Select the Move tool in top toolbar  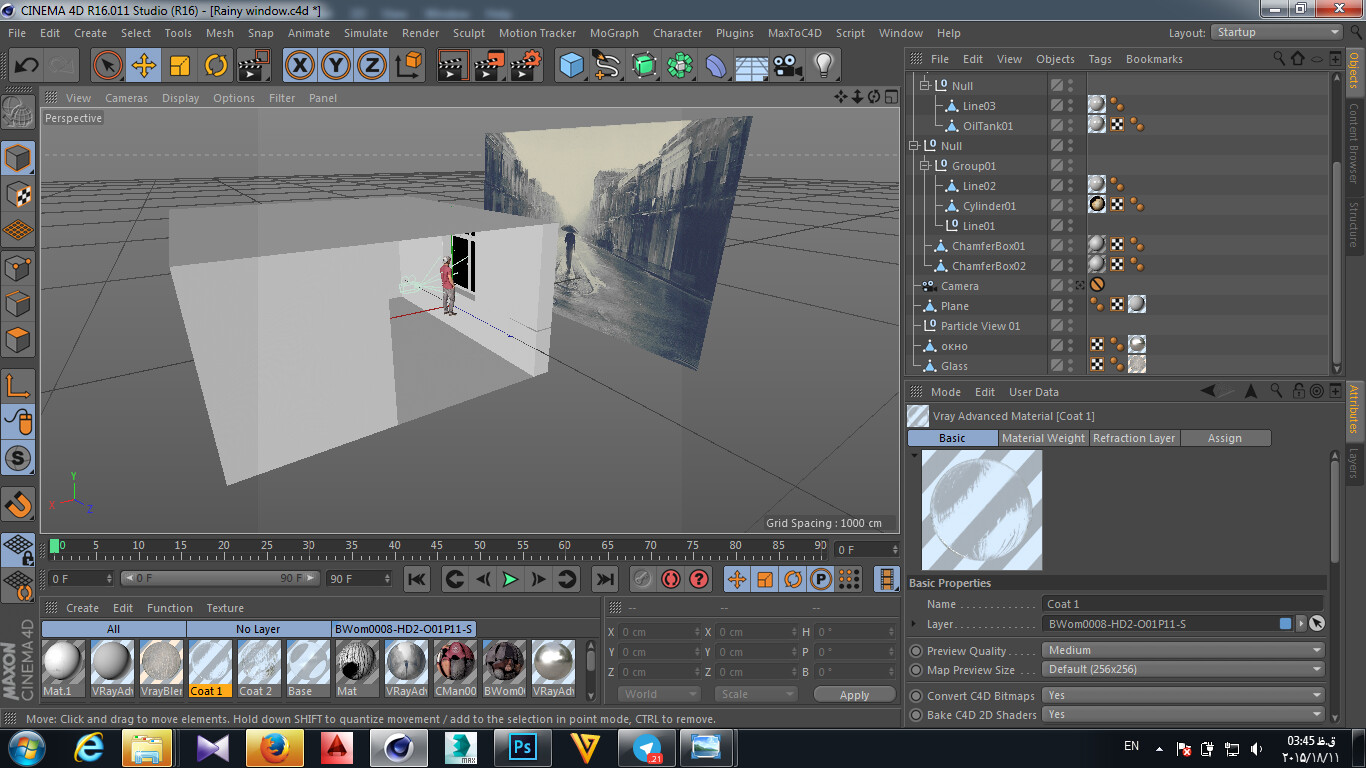click(x=144, y=66)
